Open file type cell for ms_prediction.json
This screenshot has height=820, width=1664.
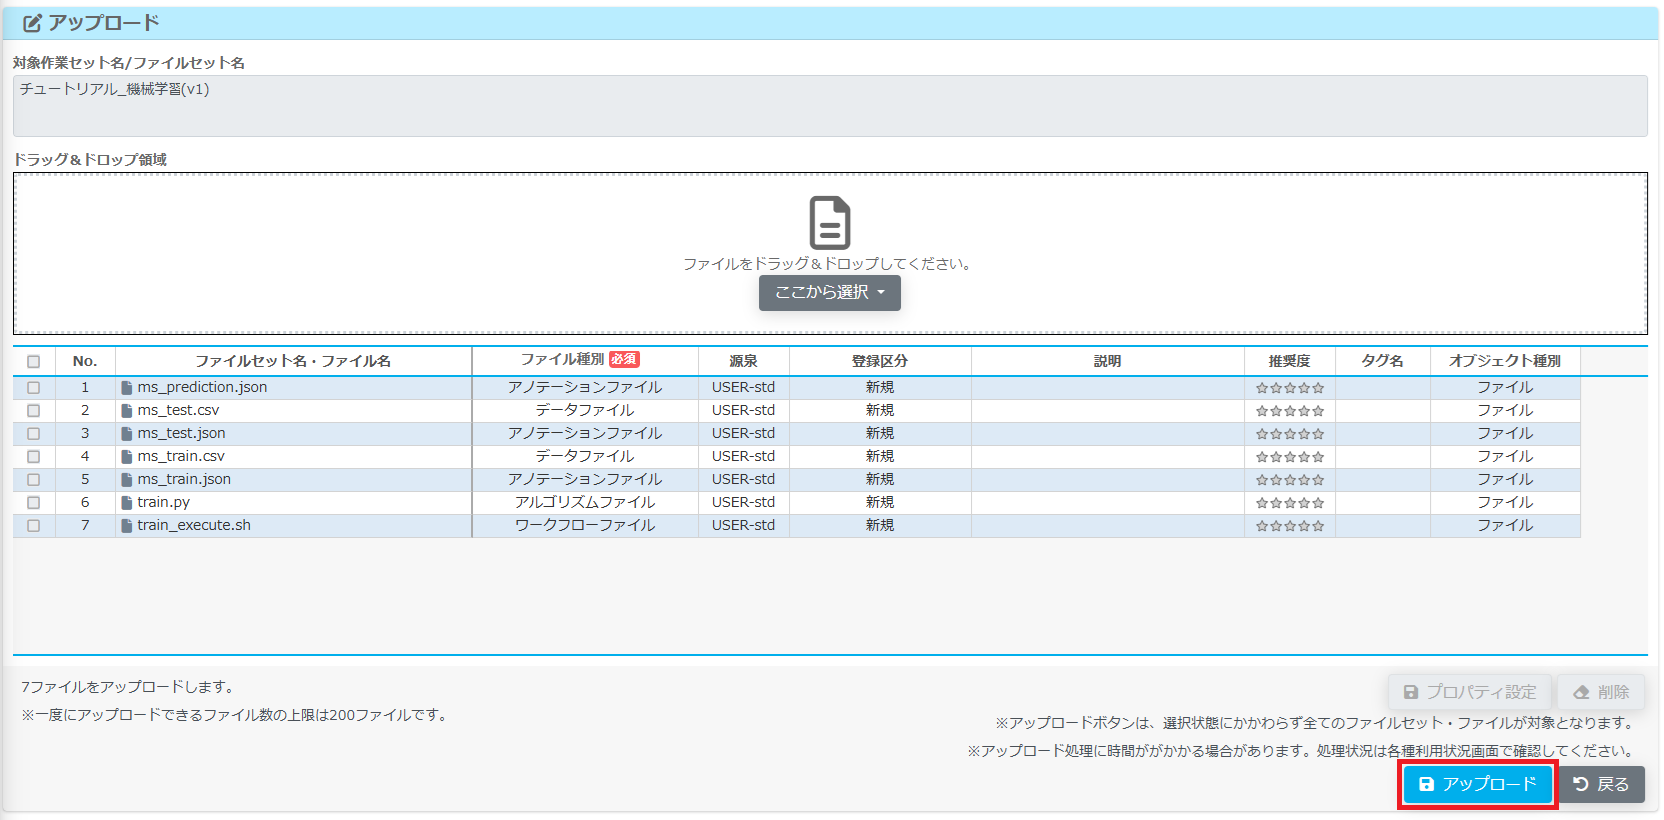coord(584,388)
